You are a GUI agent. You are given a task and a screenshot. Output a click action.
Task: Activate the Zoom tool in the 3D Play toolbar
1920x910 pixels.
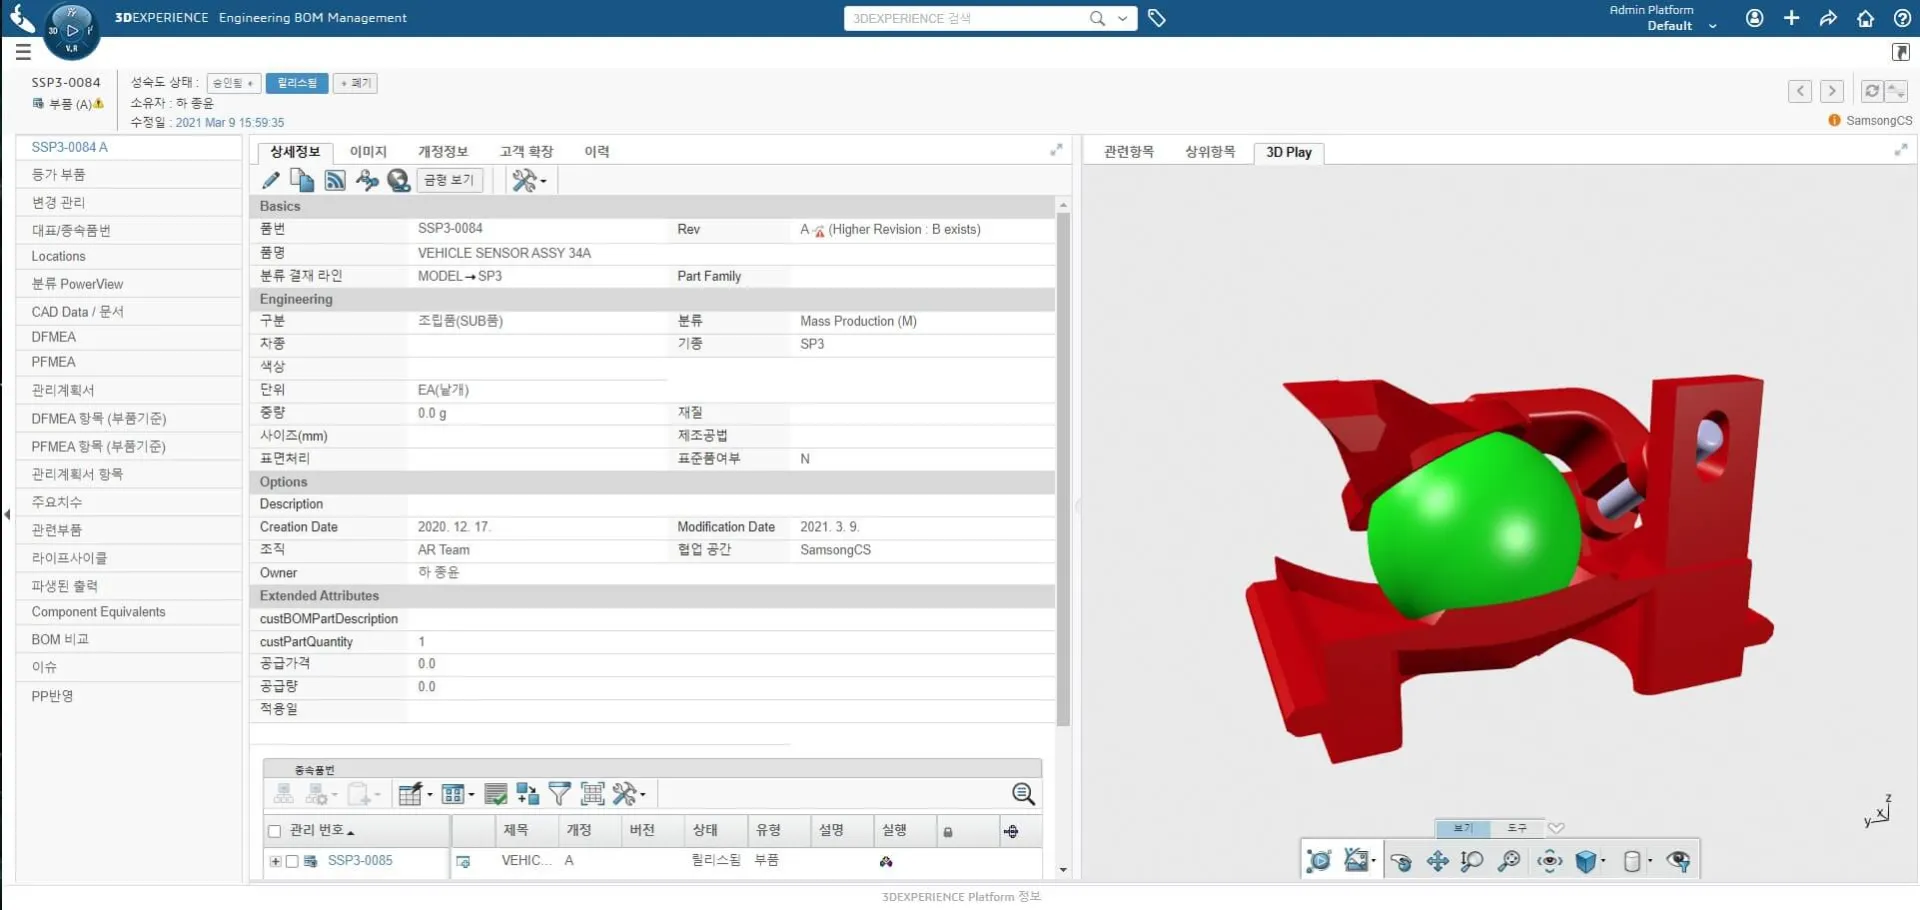click(x=1472, y=860)
